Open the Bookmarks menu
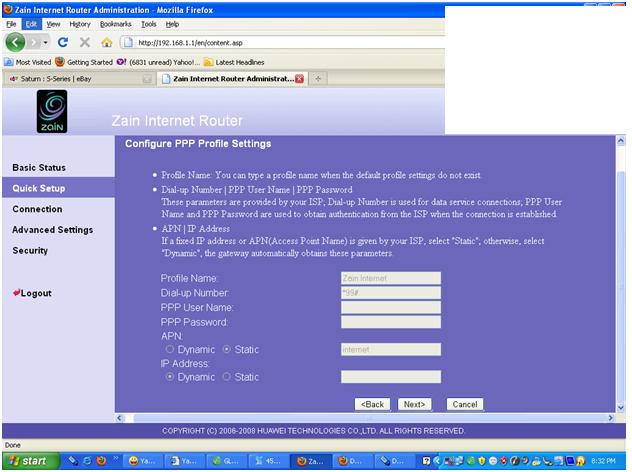 tap(115, 23)
